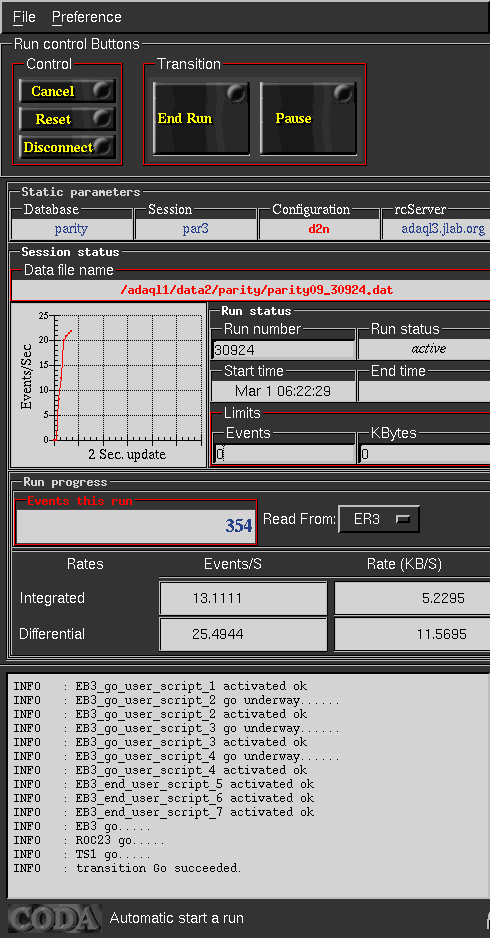Image resolution: width=490 pixels, height=938 pixels.
Task: Pause the current run
Action: (309, 118)
